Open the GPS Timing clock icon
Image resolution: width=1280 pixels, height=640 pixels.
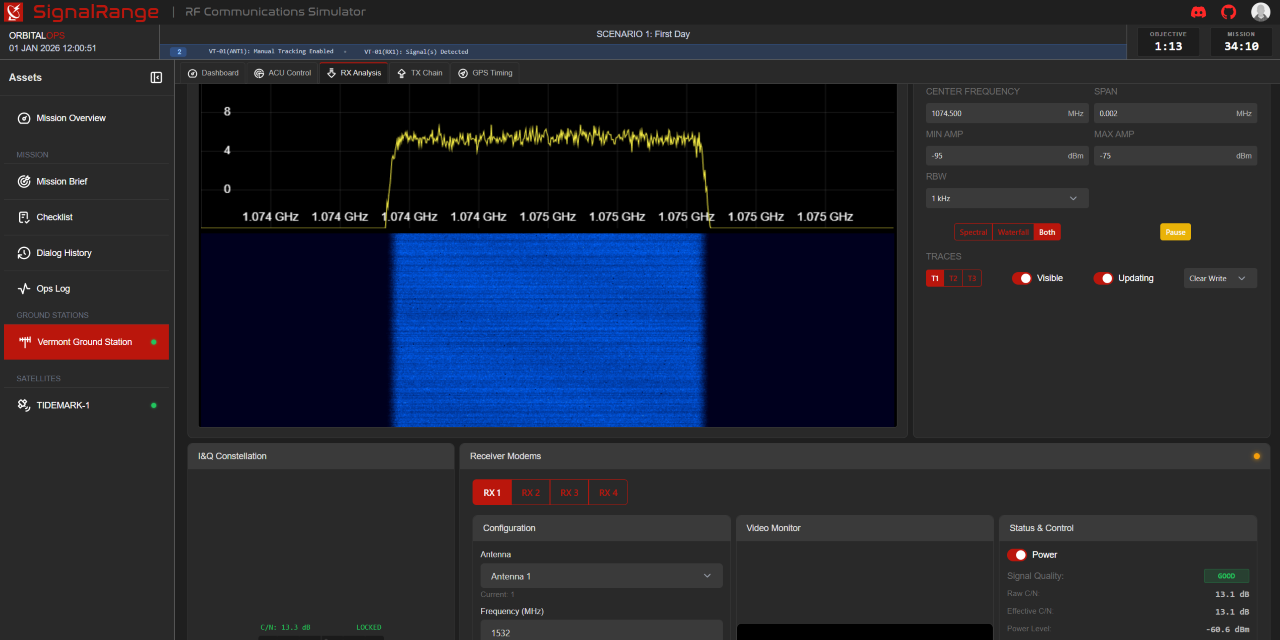tap(461, 72)
